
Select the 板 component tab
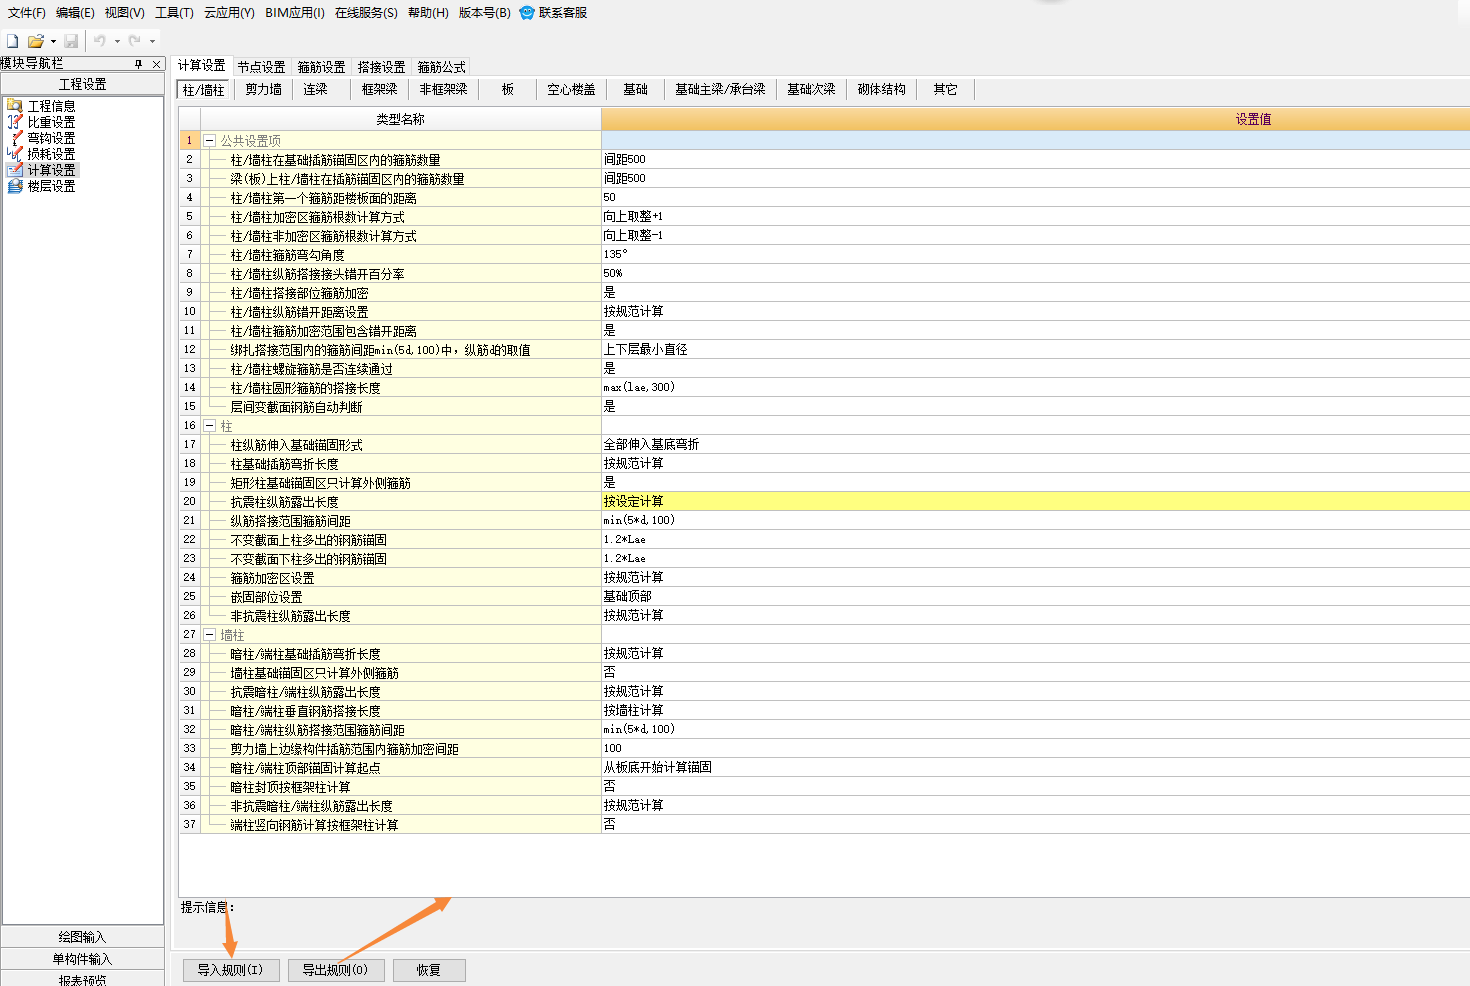click(508, 89)
